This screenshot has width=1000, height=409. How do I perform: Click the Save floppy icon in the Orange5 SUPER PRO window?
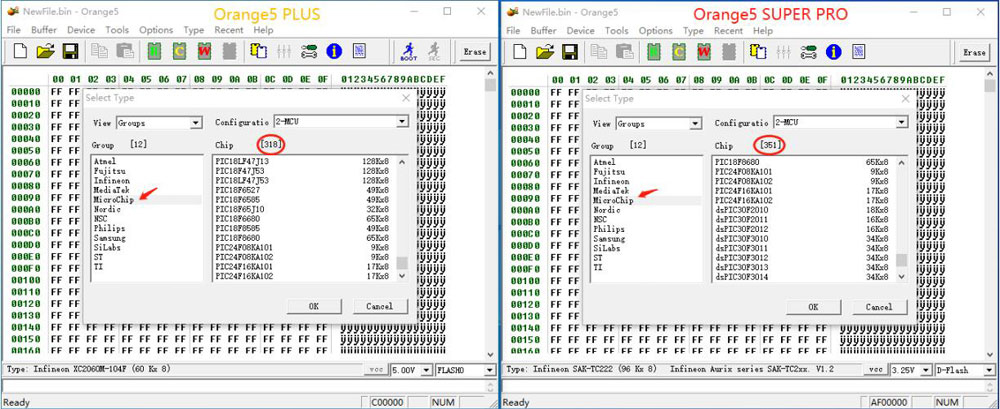571,51
